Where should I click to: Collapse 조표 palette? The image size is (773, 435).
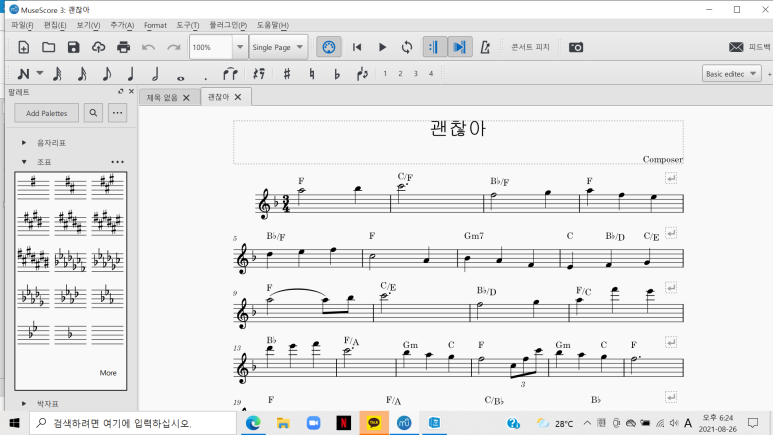(24, 162)
